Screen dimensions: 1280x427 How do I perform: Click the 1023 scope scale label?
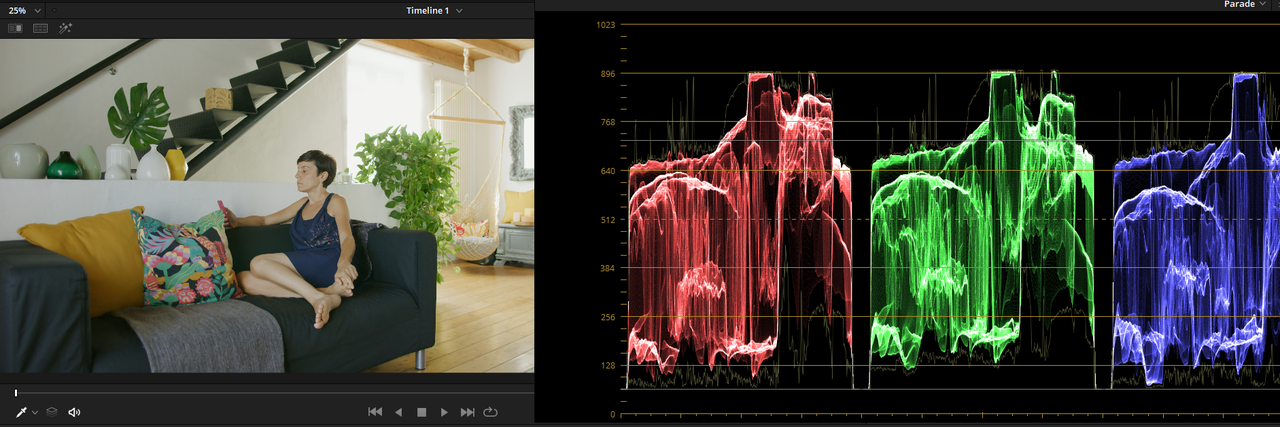pyautogui.click(x=605, y=24)
